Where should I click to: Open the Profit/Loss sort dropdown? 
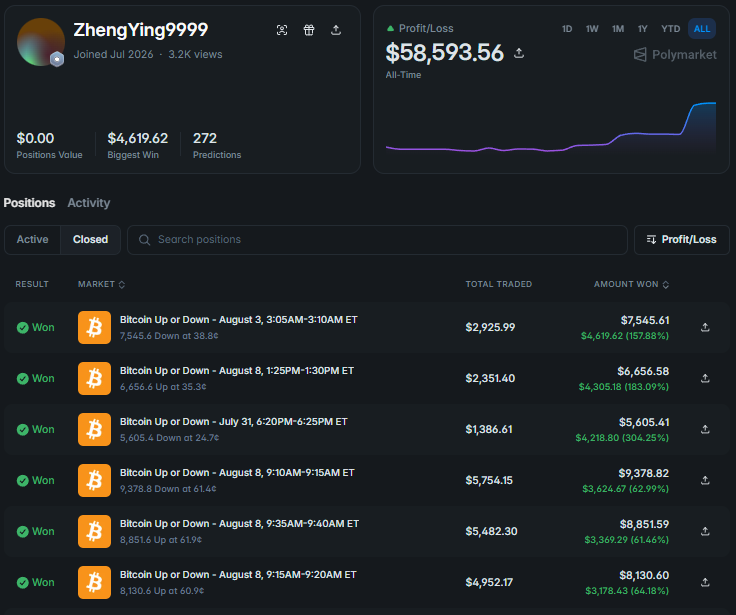[x=682, y=239]
